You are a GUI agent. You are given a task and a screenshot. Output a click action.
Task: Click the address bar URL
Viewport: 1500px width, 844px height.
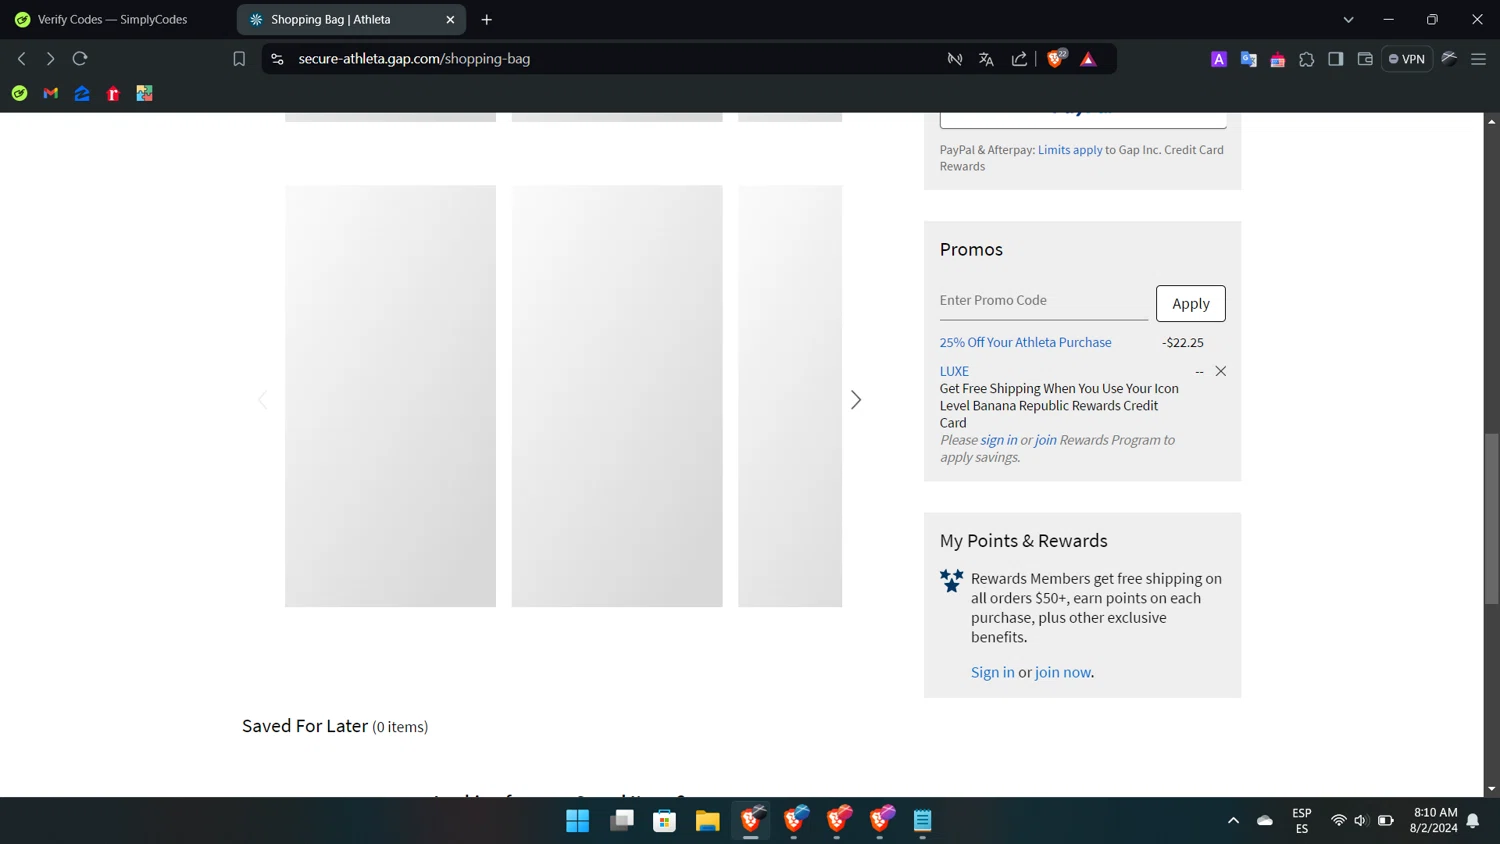[414, 59]
